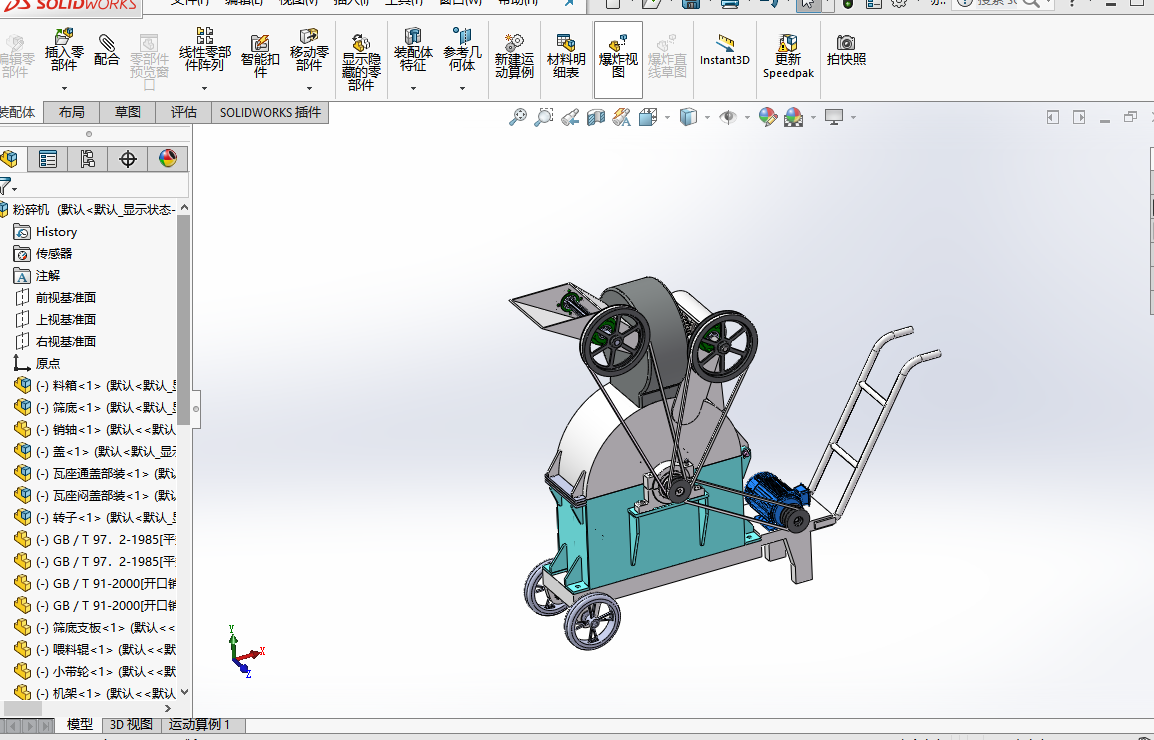Open View Orientation dropdown arrow
1154x740 pixels.
668,117
